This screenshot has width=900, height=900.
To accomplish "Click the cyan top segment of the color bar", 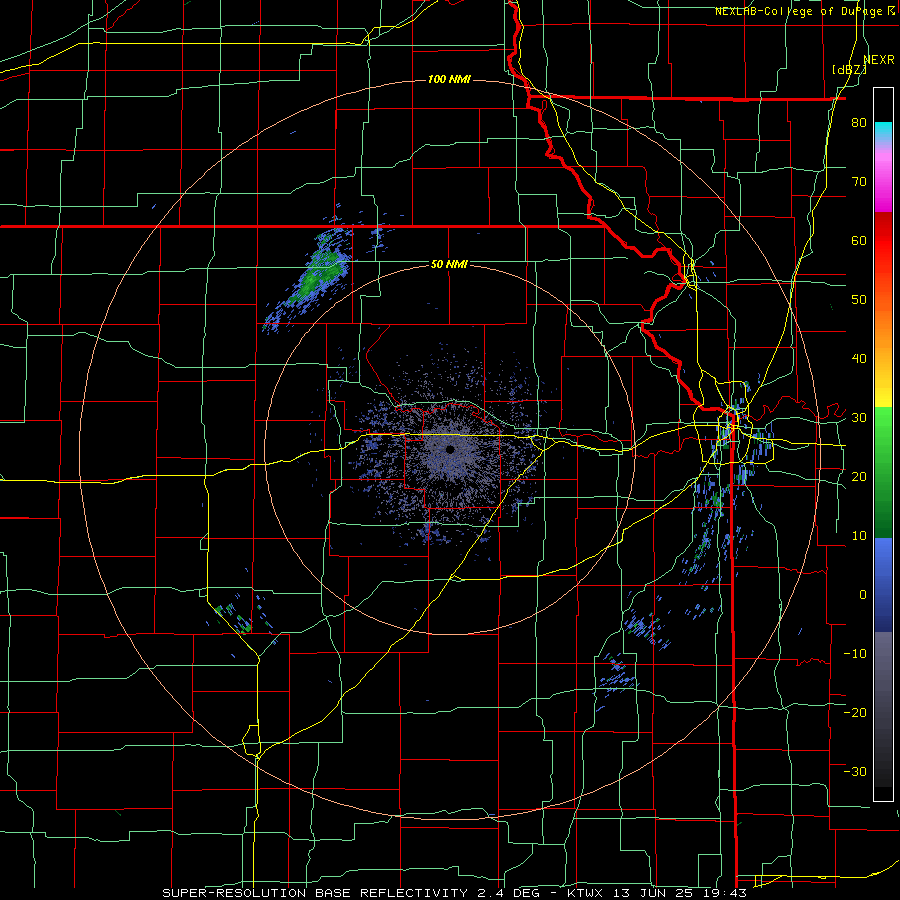I will [883, 132].
